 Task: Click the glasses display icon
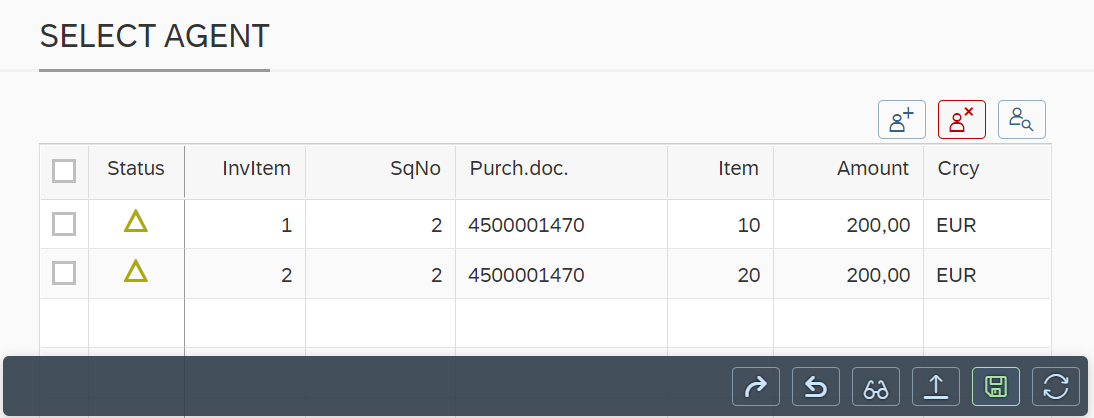click(x=876, y=386)
